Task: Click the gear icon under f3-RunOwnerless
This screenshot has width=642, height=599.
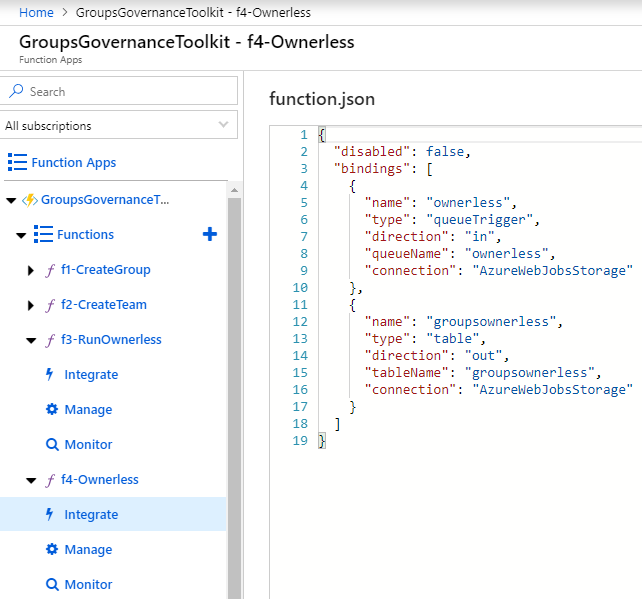Action: tap(52, 409)
